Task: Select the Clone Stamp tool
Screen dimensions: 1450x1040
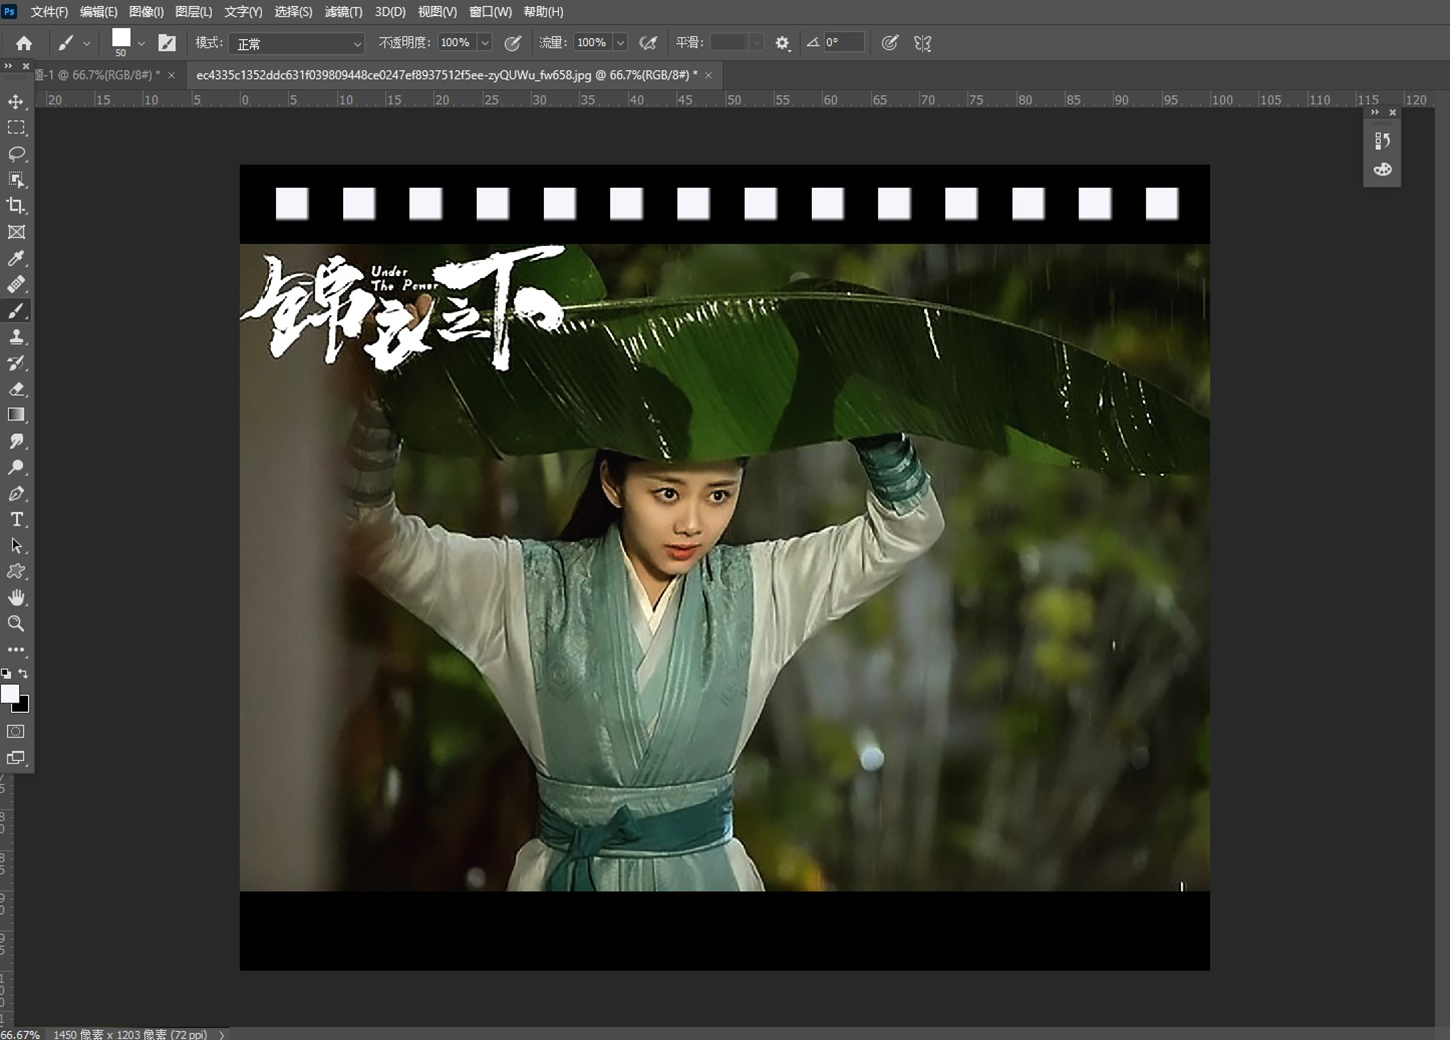Action: (x=16, y=336)
